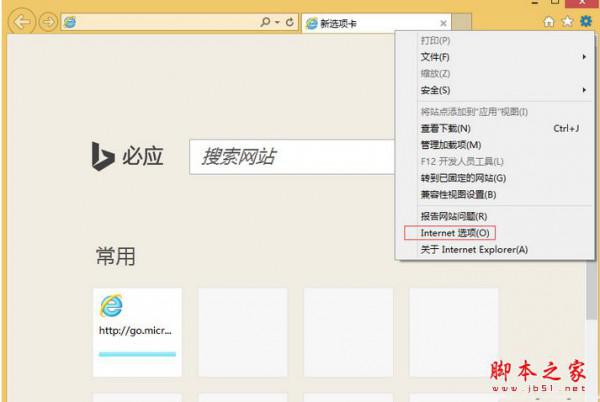Expand the 文件(F) submenu
Viewport: 600px width, 402px height.
(495, 57)
